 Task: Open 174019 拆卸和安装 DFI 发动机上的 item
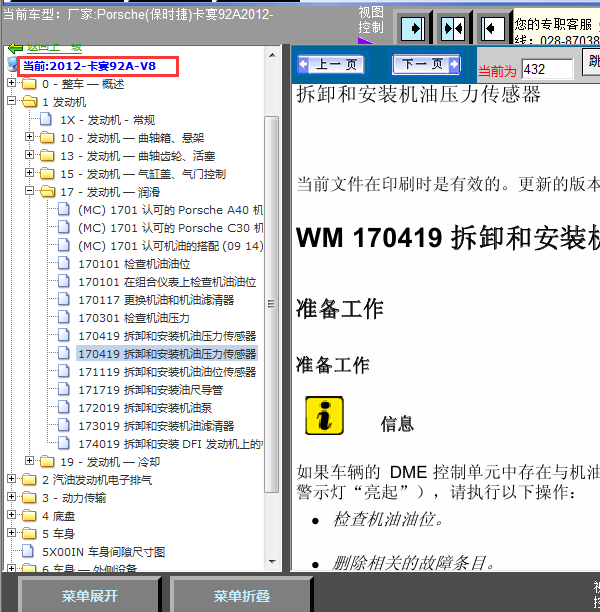(170, 444)
